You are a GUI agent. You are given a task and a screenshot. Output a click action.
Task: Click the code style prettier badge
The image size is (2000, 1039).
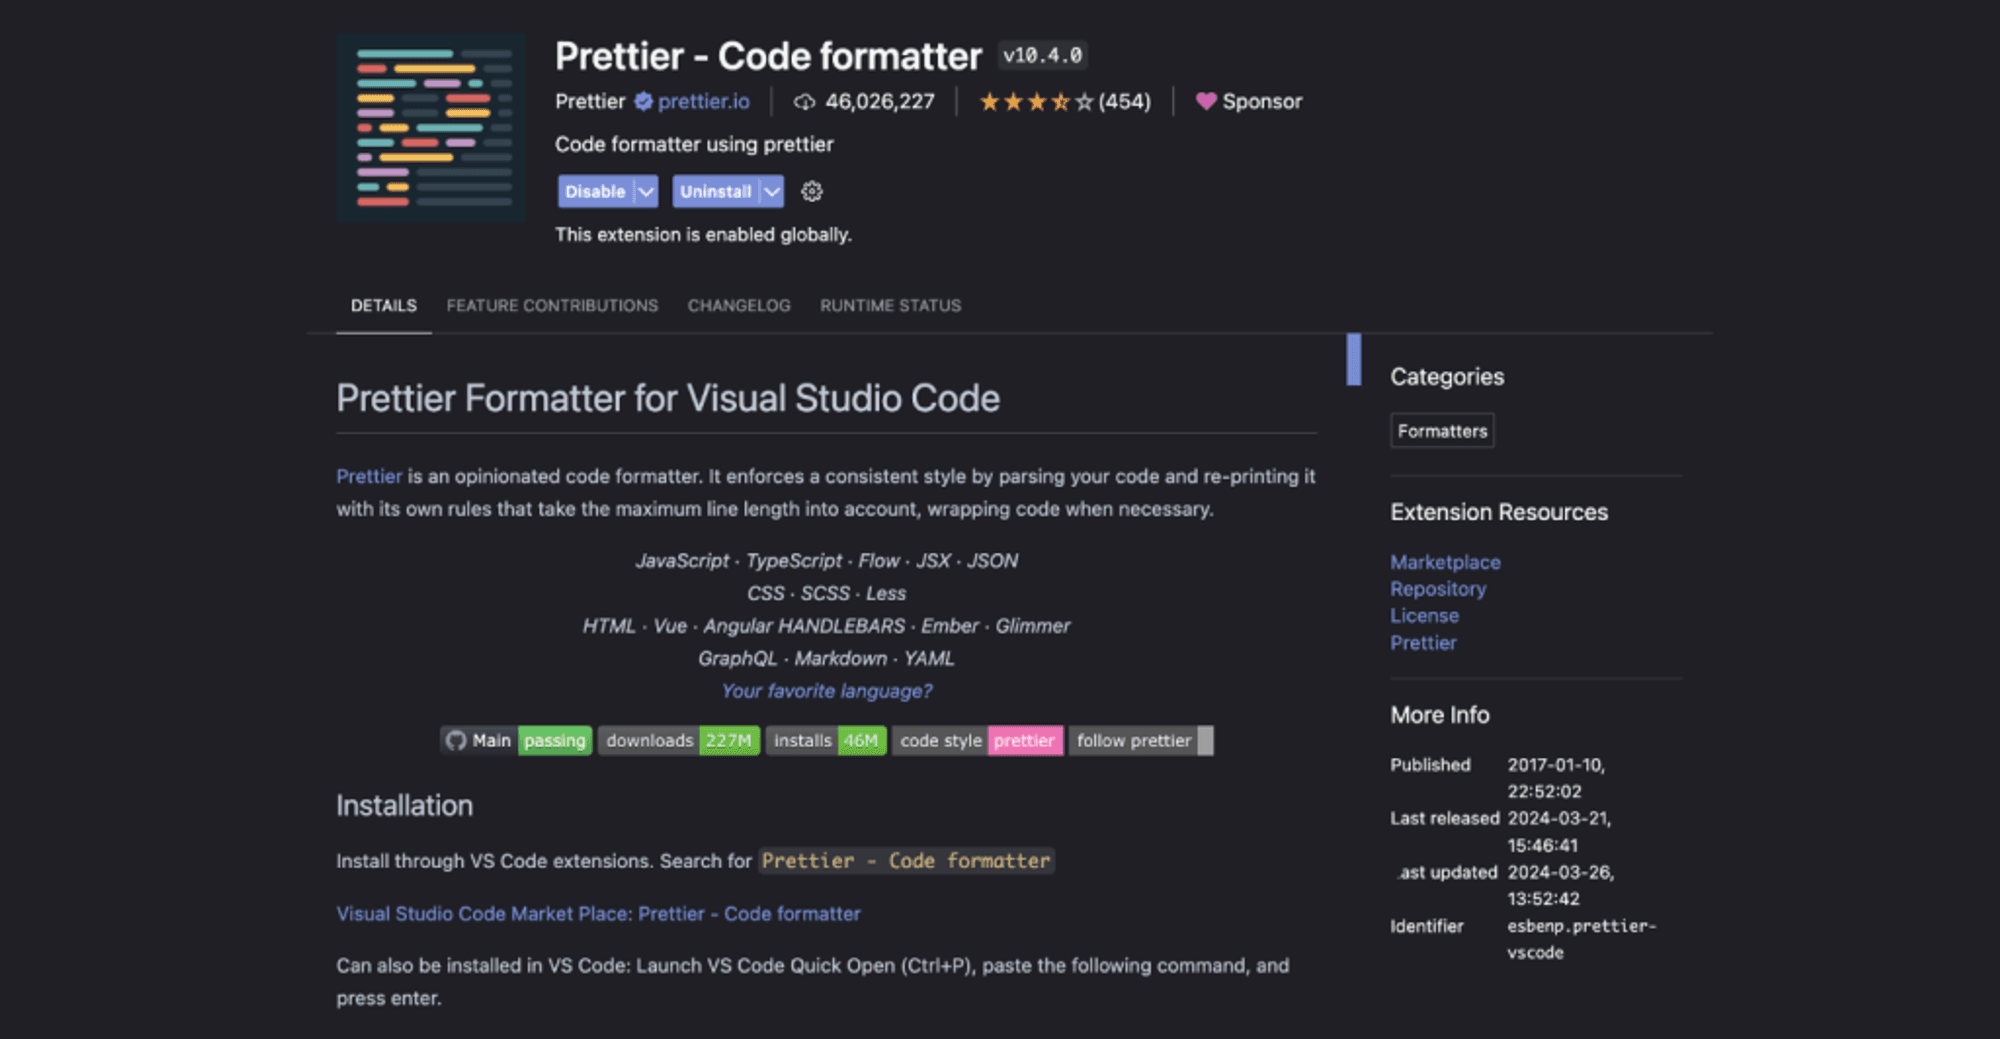976,740
